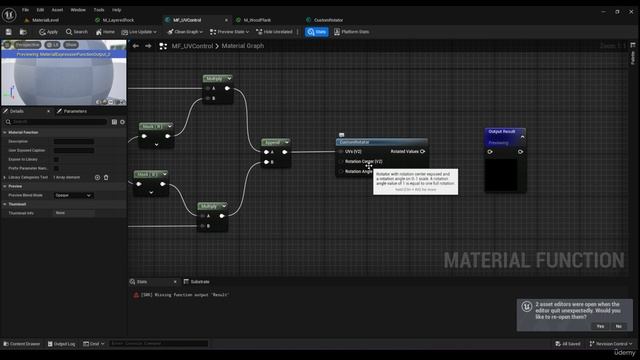Screen dimensions: 640x360
Task: Open the Asset menu
Action: [x=57, y=10]
